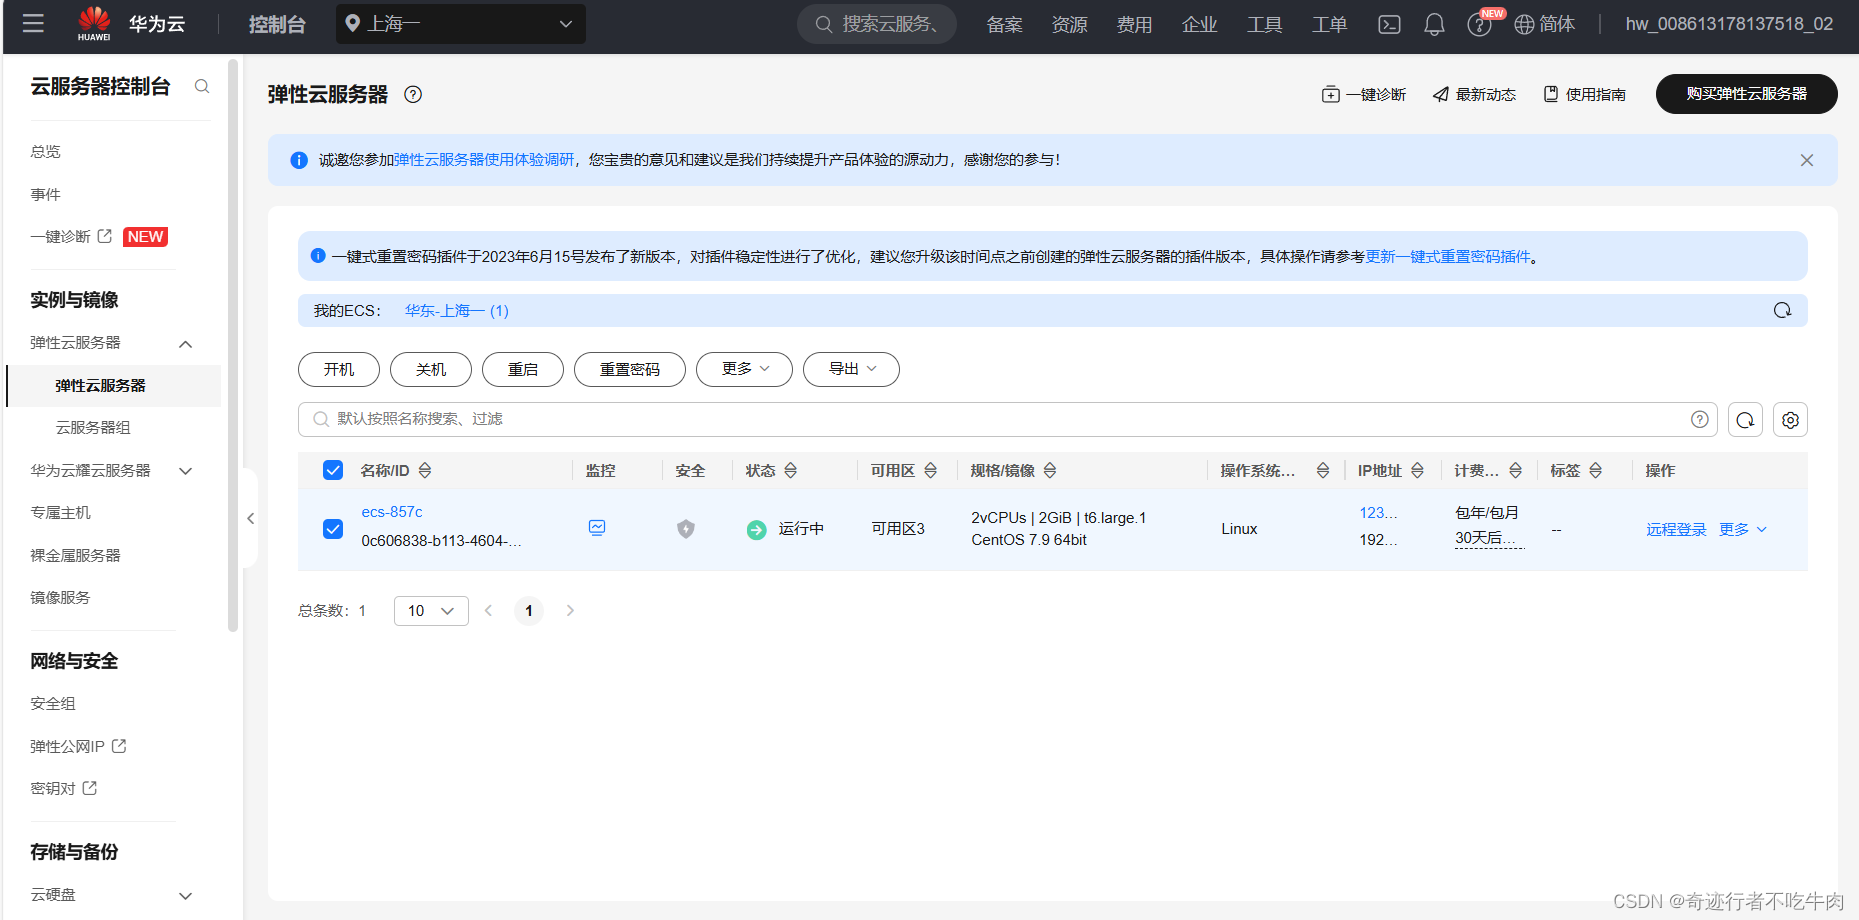This screenshot has height=920, width=1859.
Task: Collapse the 弹性云服务器 sidebar group
Action: click(x=185, y=343)
